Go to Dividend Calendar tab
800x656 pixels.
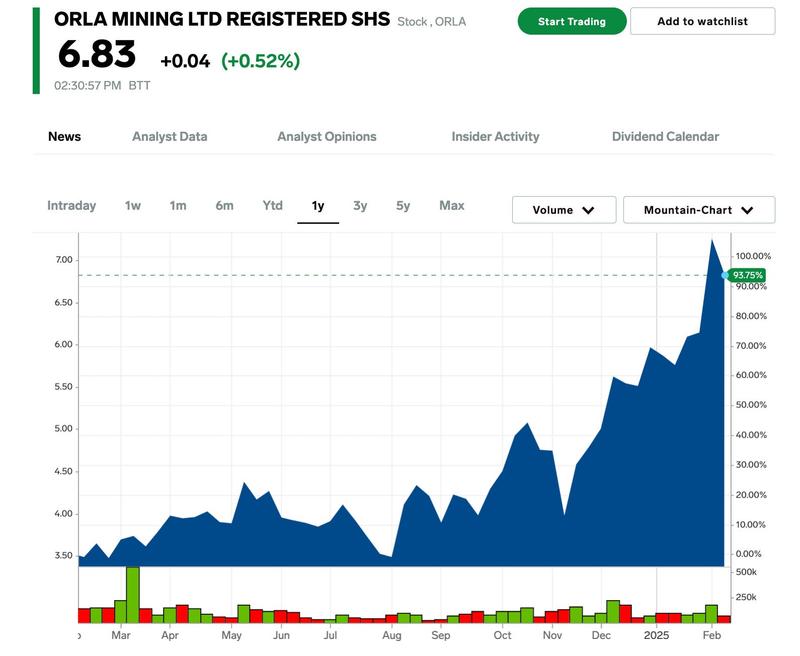click(x=665, y=136)
